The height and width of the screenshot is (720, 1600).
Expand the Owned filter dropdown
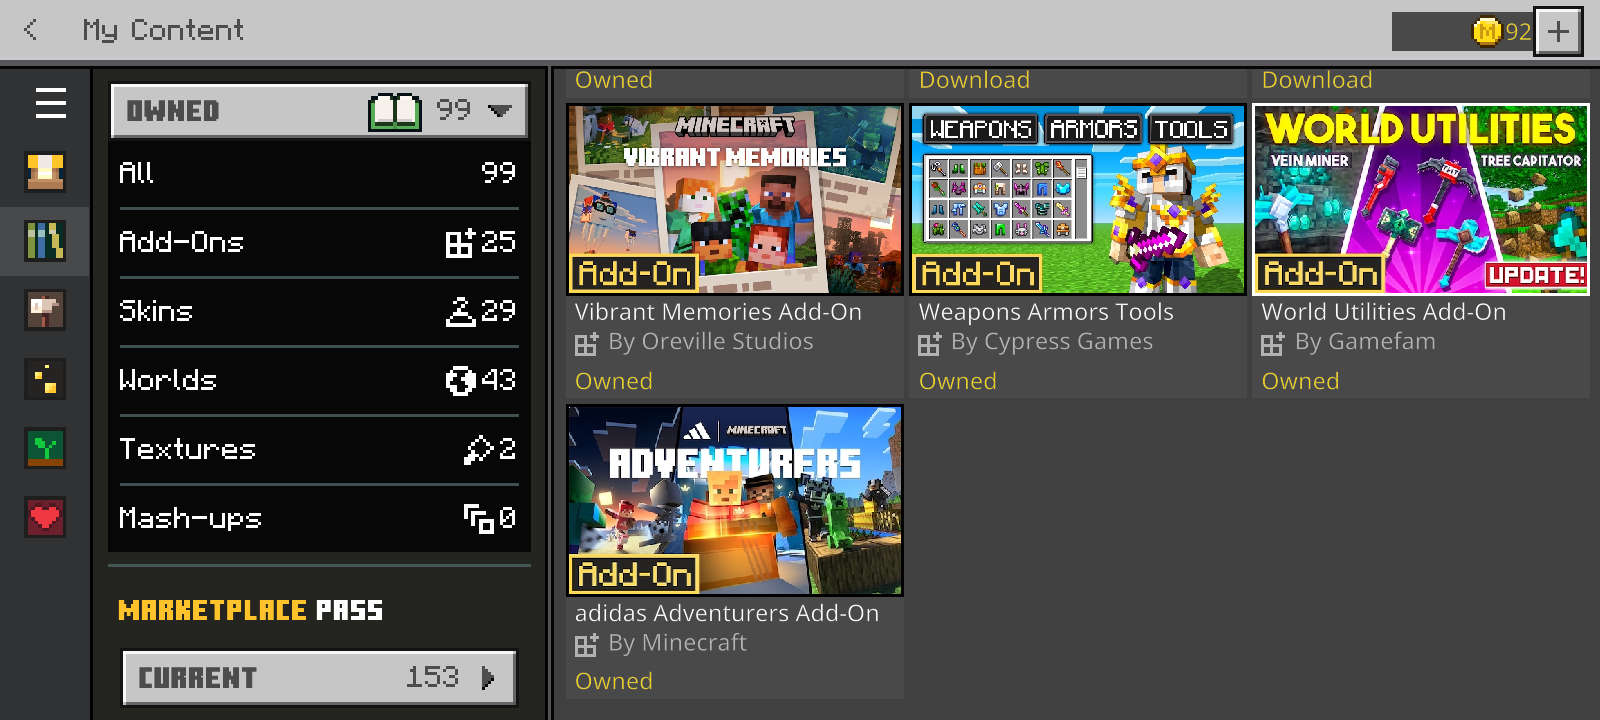click(319, 111)
